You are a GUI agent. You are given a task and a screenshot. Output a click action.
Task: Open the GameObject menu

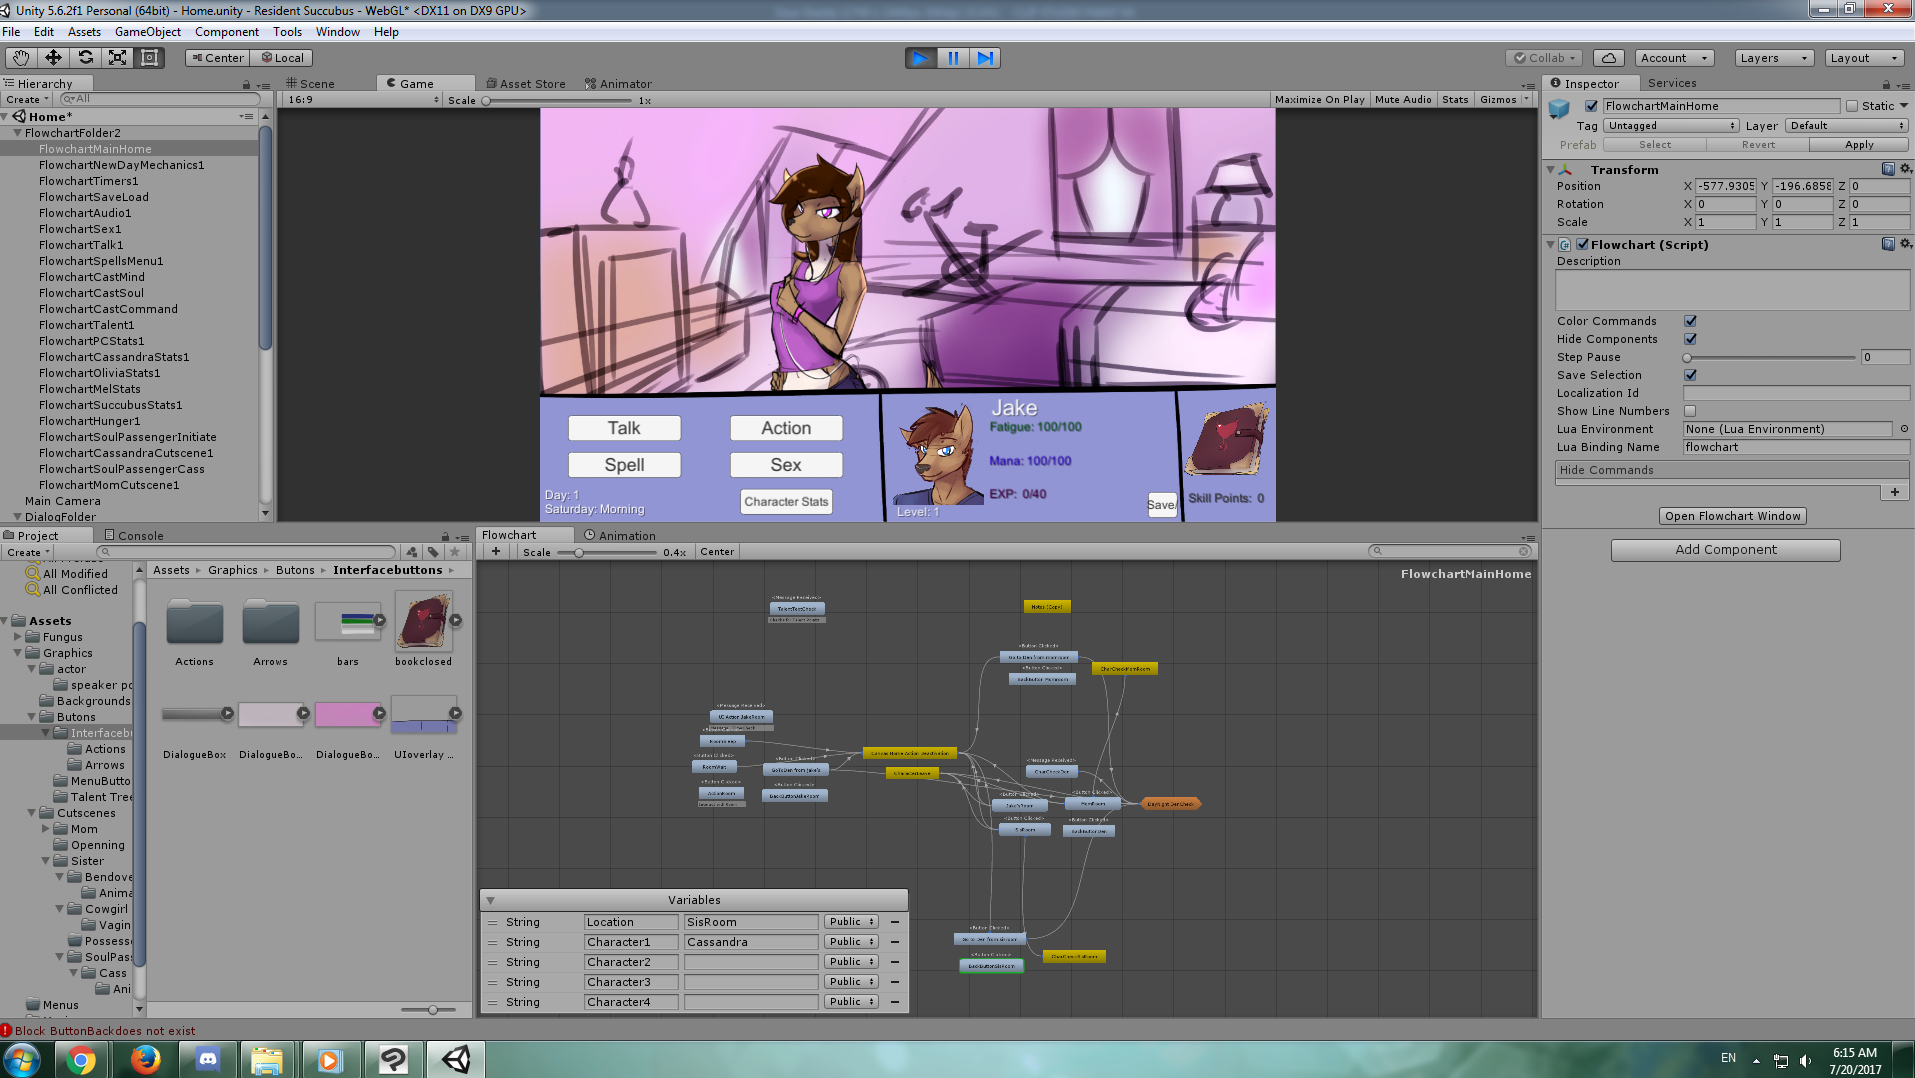[x=148, y=32]
